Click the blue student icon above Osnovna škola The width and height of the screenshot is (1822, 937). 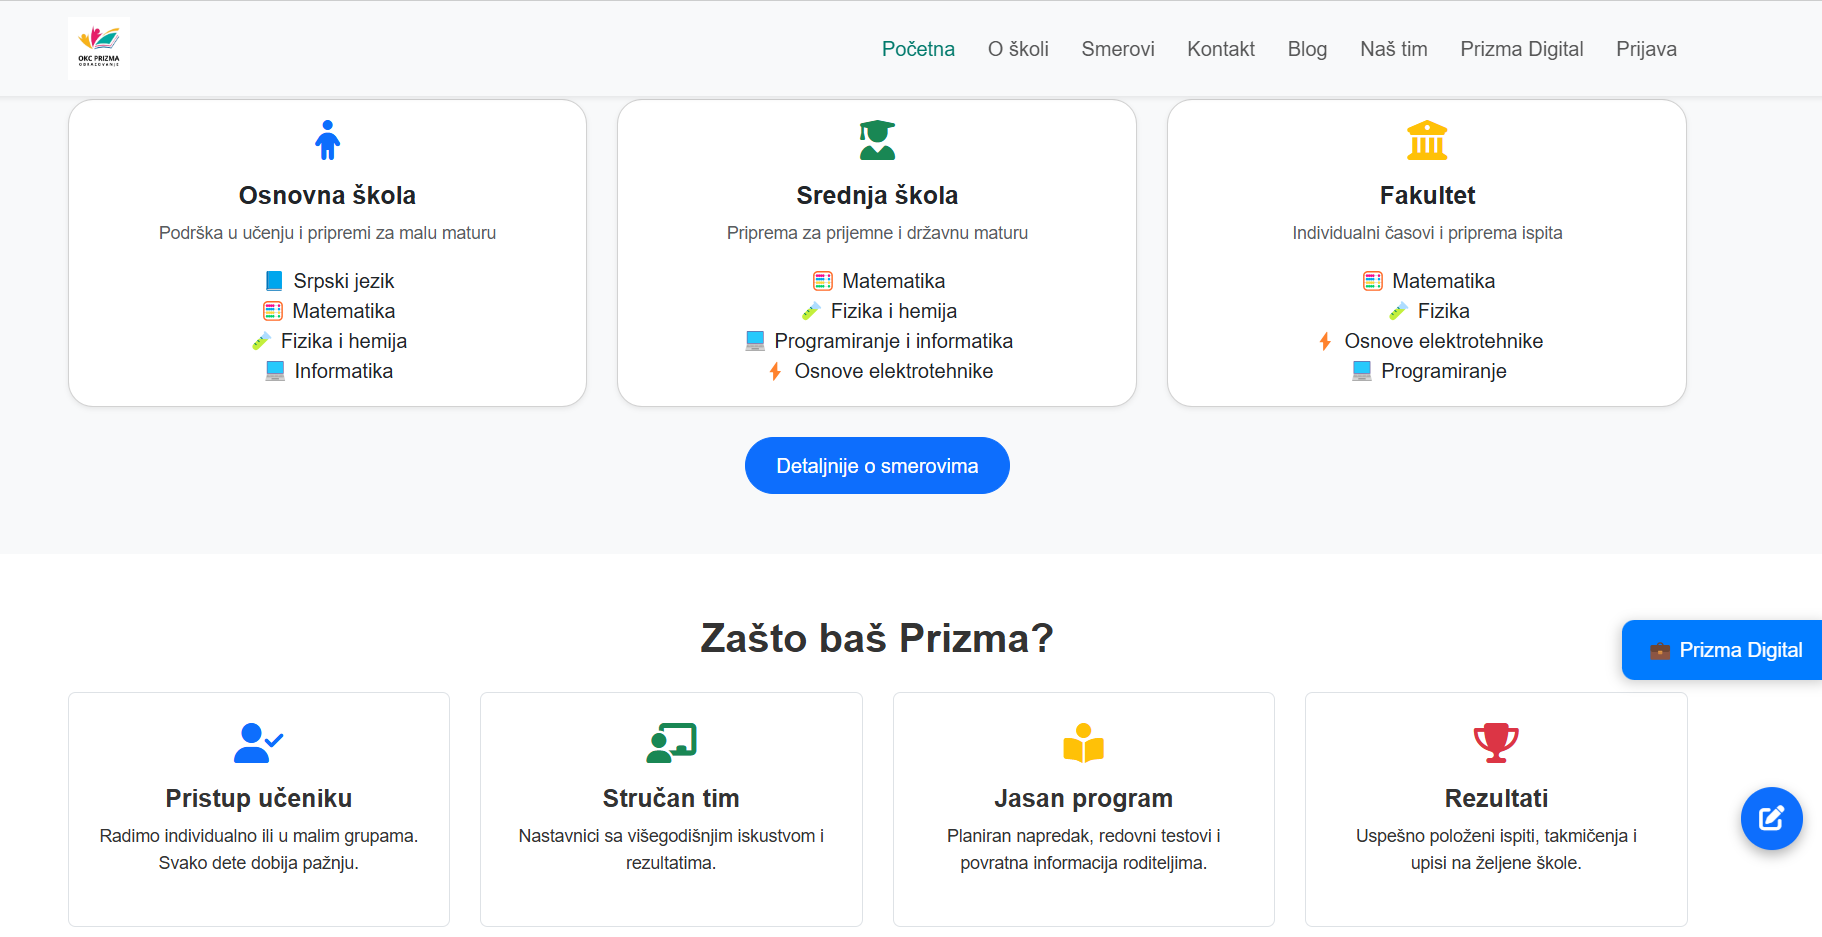click(327, 141)
